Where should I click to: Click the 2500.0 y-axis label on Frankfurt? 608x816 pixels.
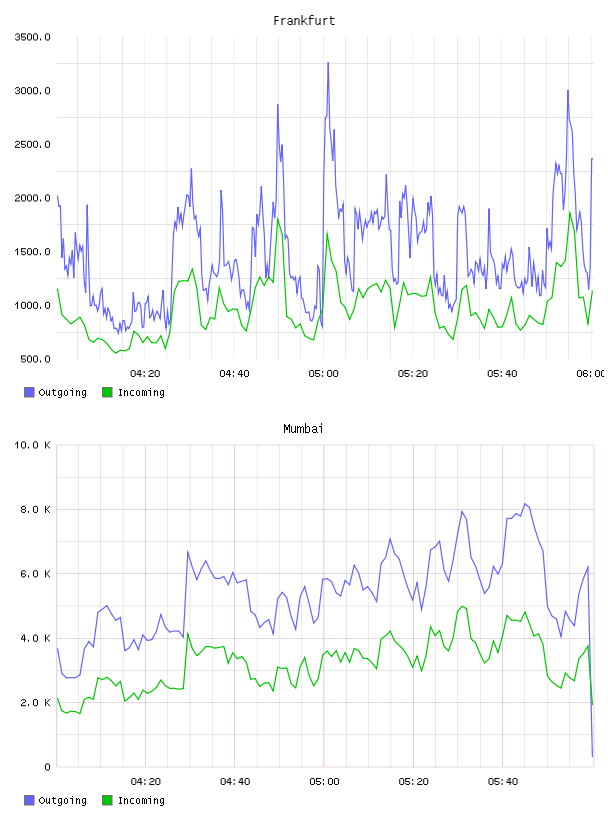click(x=32, y=144)
